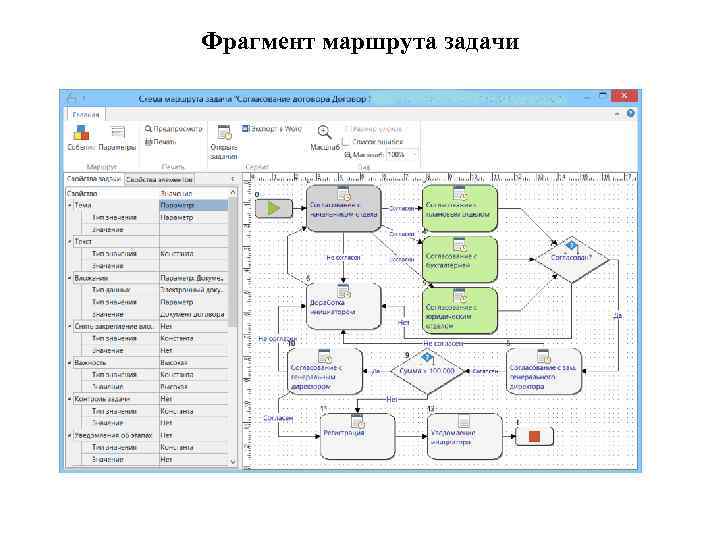Screen dimensions: 720x540
Task: Switch to the Свойства задачи tab
Action: [x=94, y=179]
